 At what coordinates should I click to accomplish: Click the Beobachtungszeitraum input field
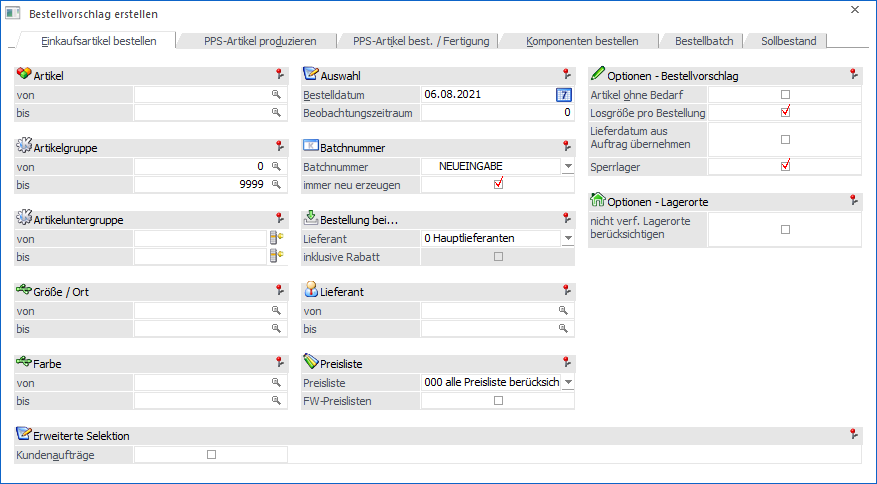[497, 112]
